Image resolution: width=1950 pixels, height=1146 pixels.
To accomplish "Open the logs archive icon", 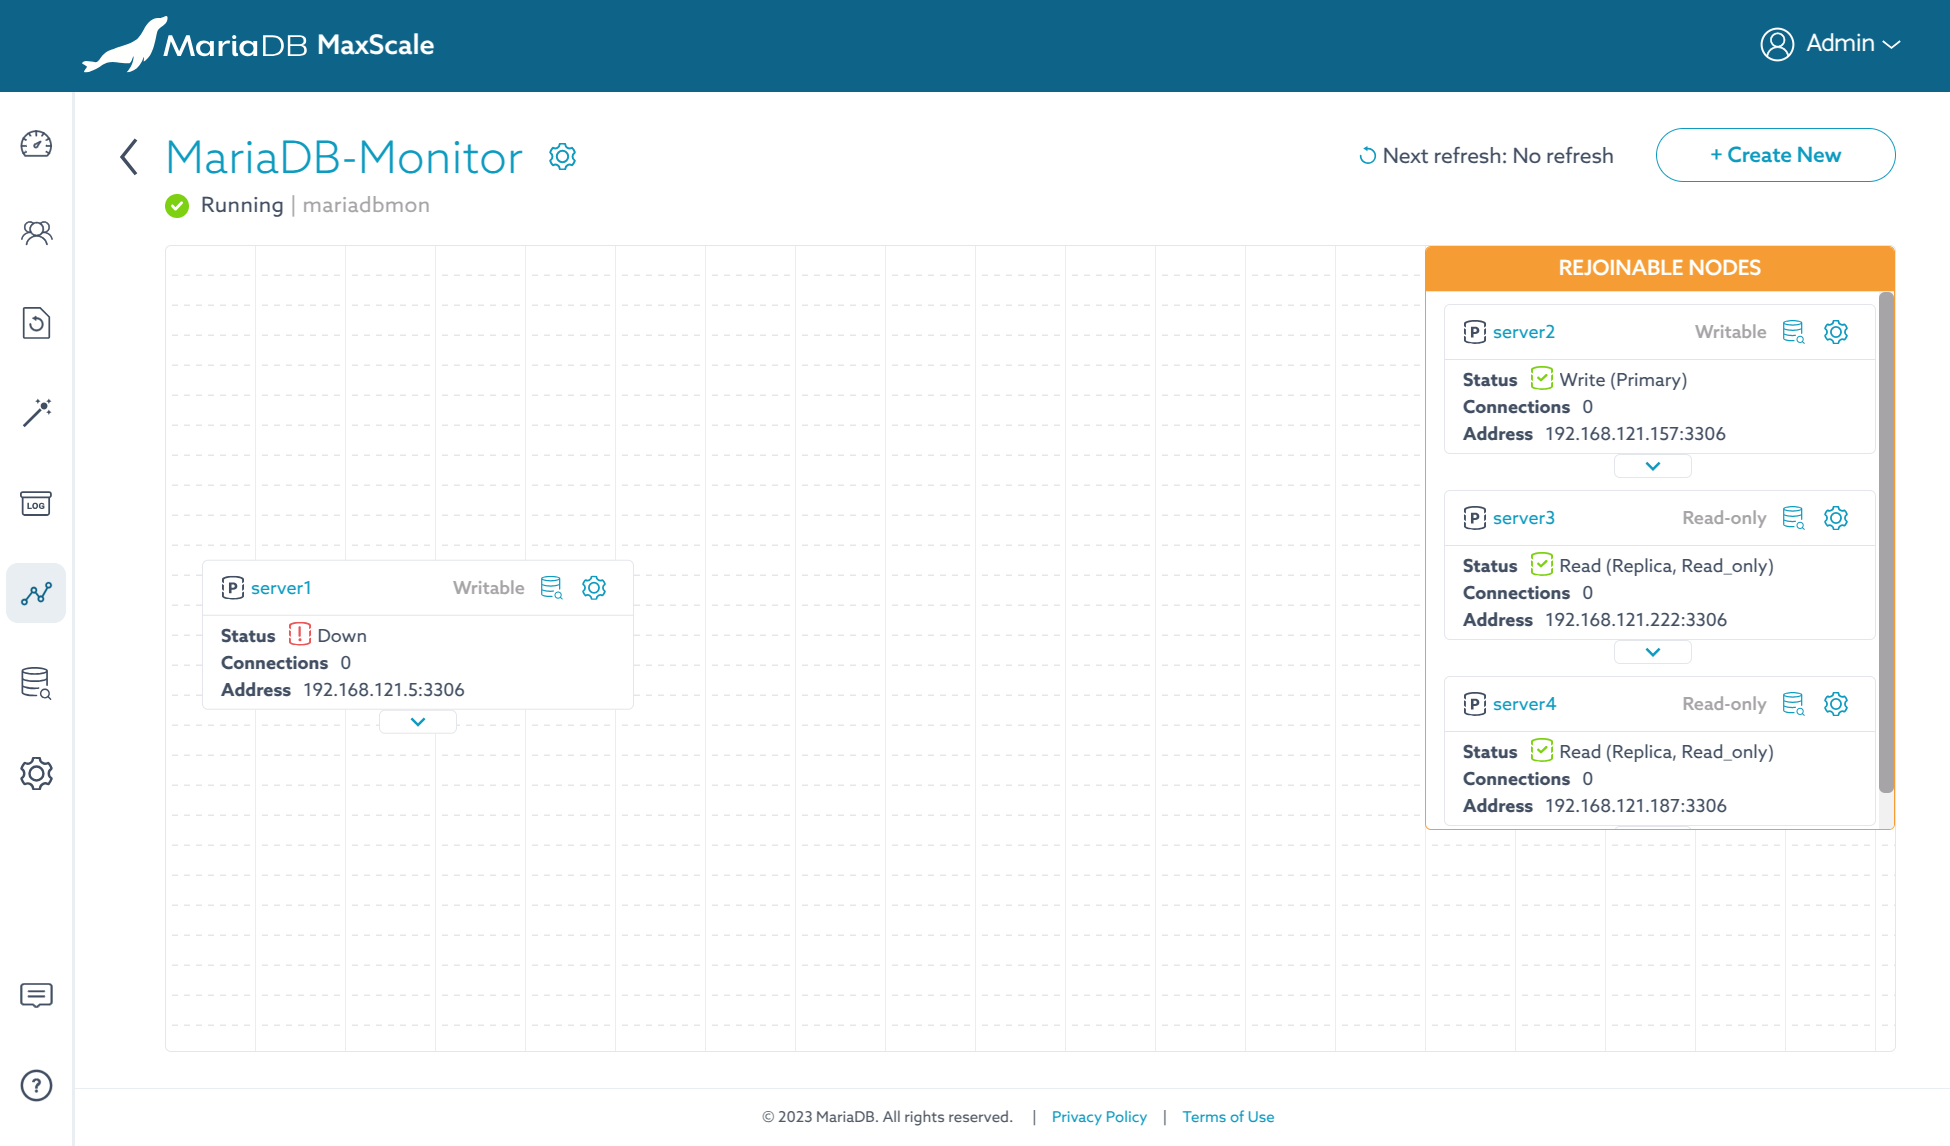I will (36, 503).
